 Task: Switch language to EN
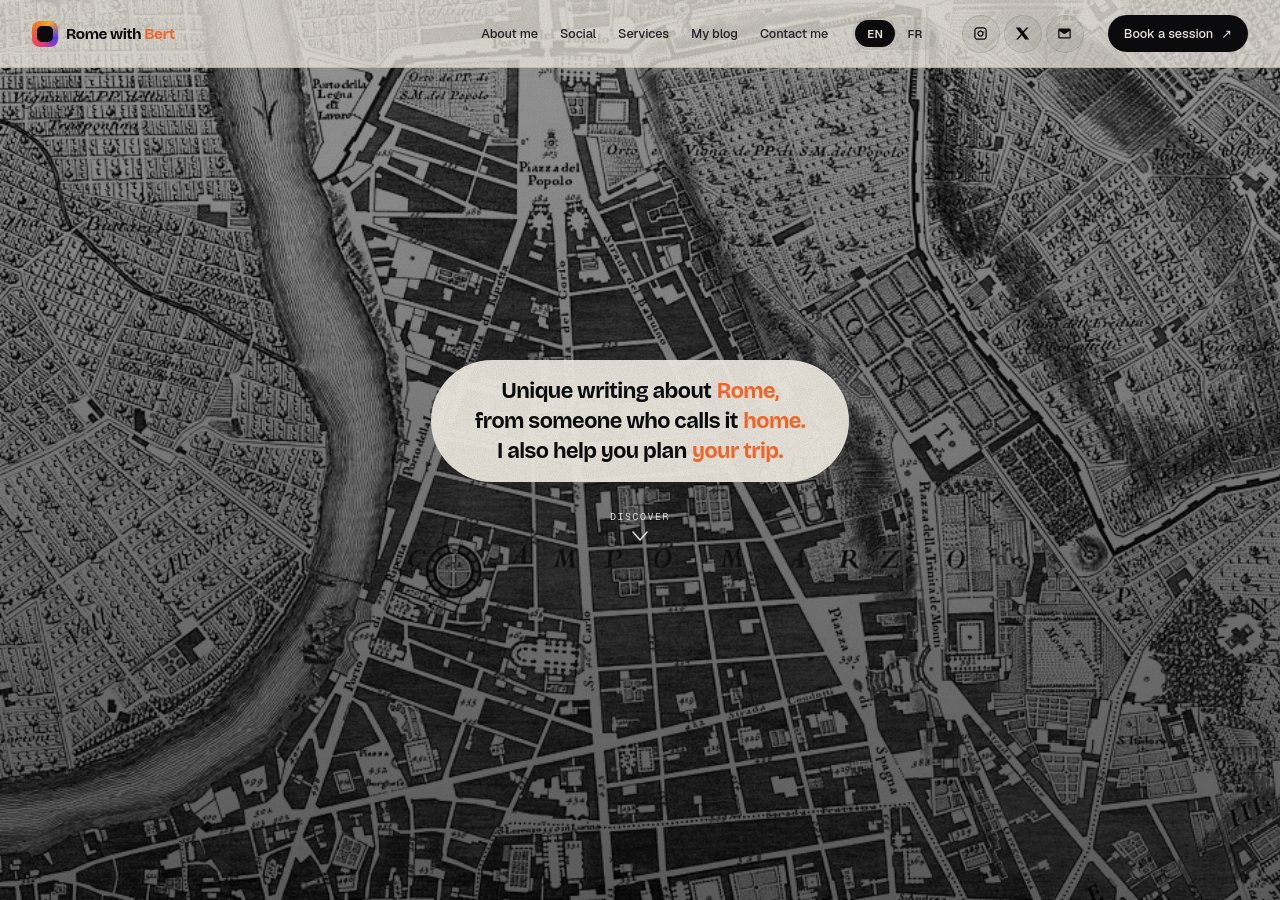coord(875,34)
